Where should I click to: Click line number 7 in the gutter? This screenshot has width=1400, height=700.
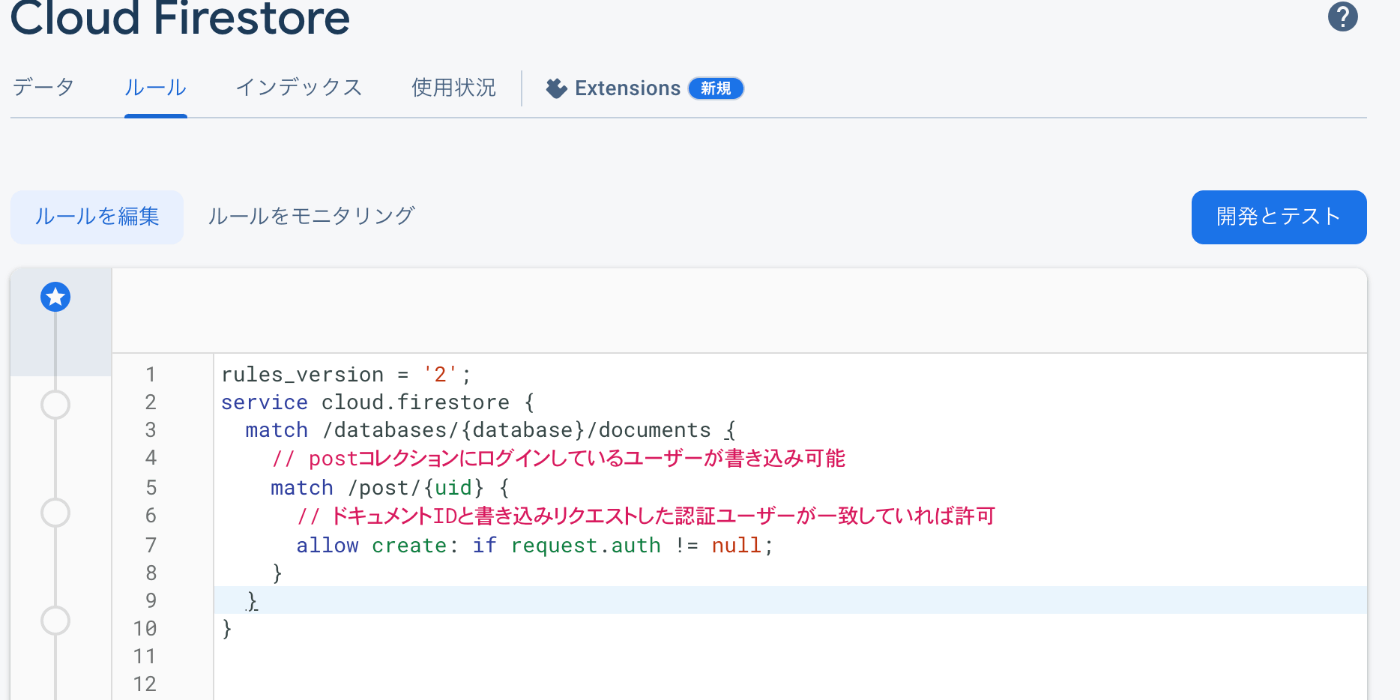click(151, 545)
